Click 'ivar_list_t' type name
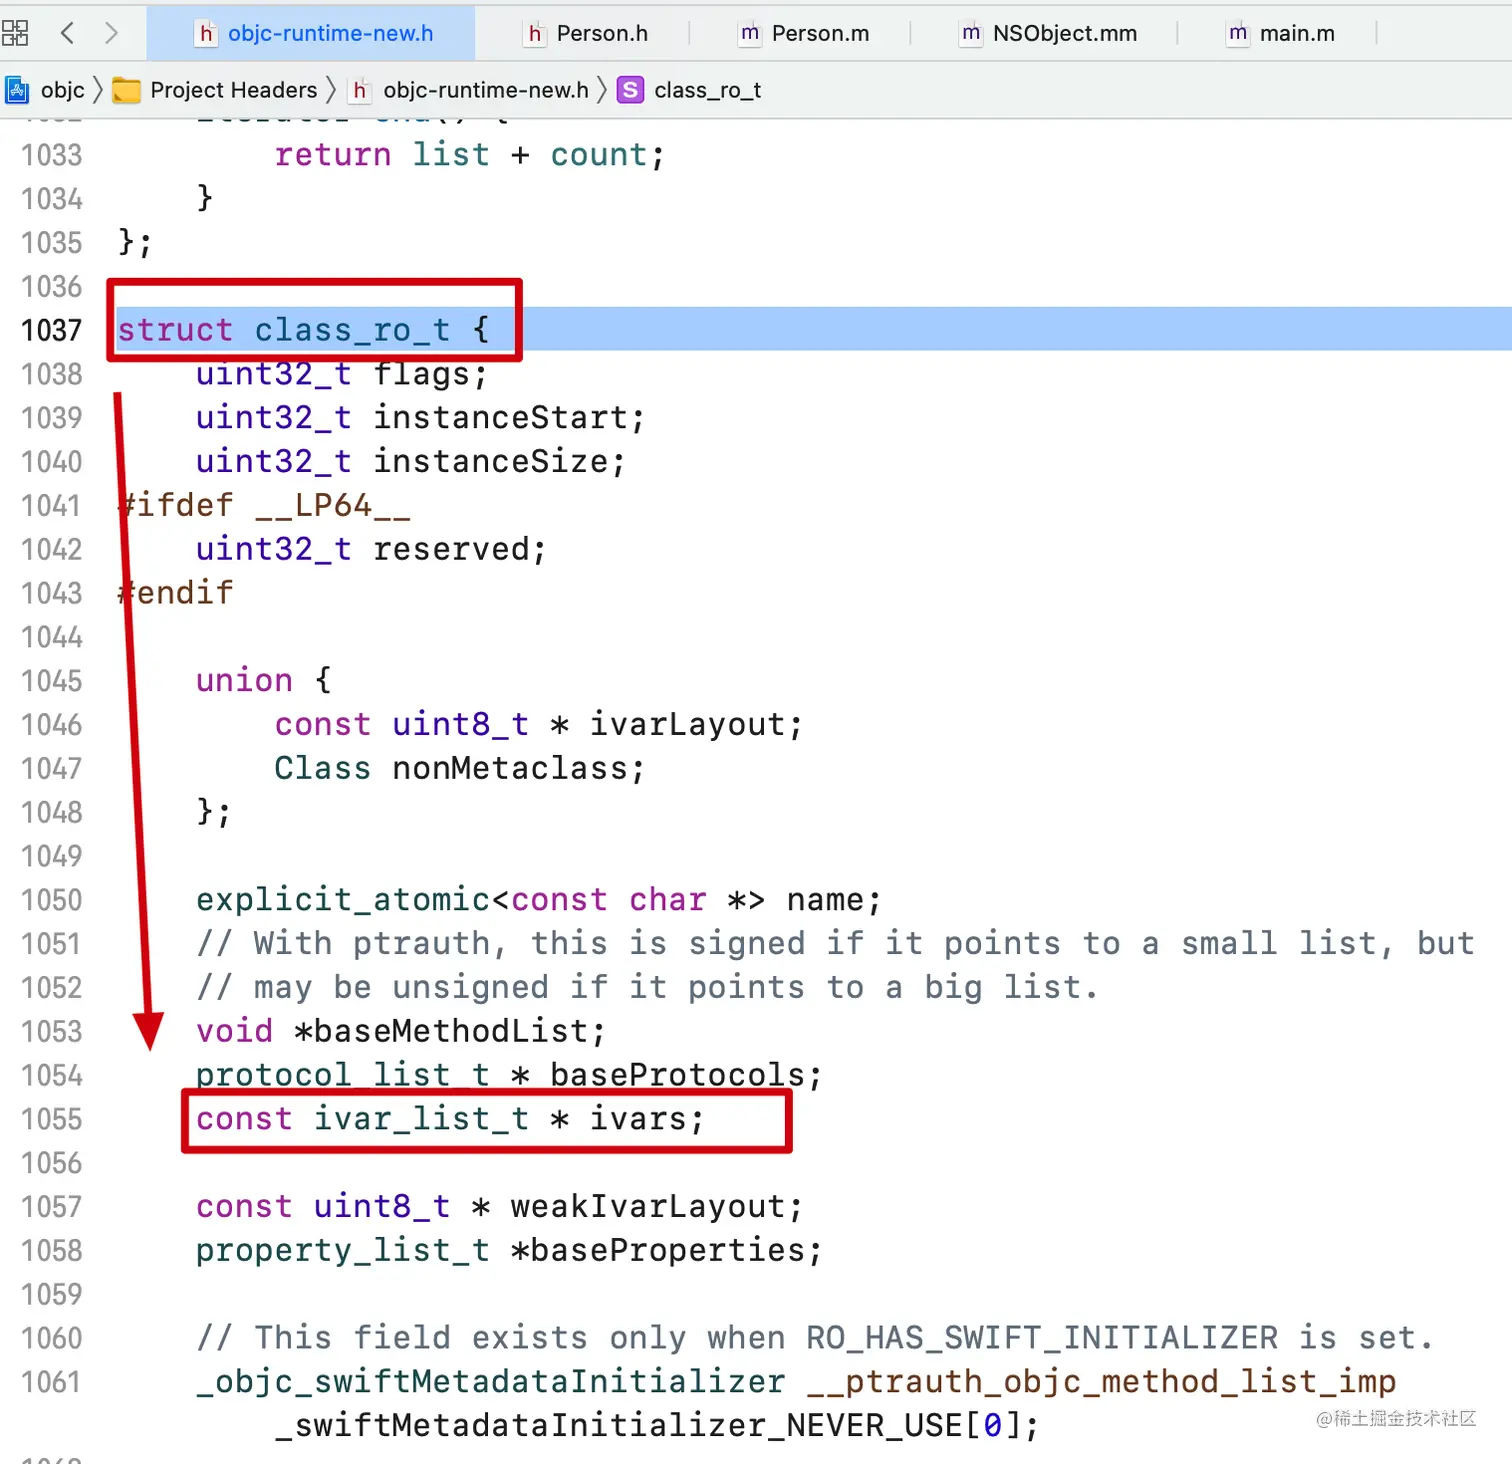 pos(421,1119)
